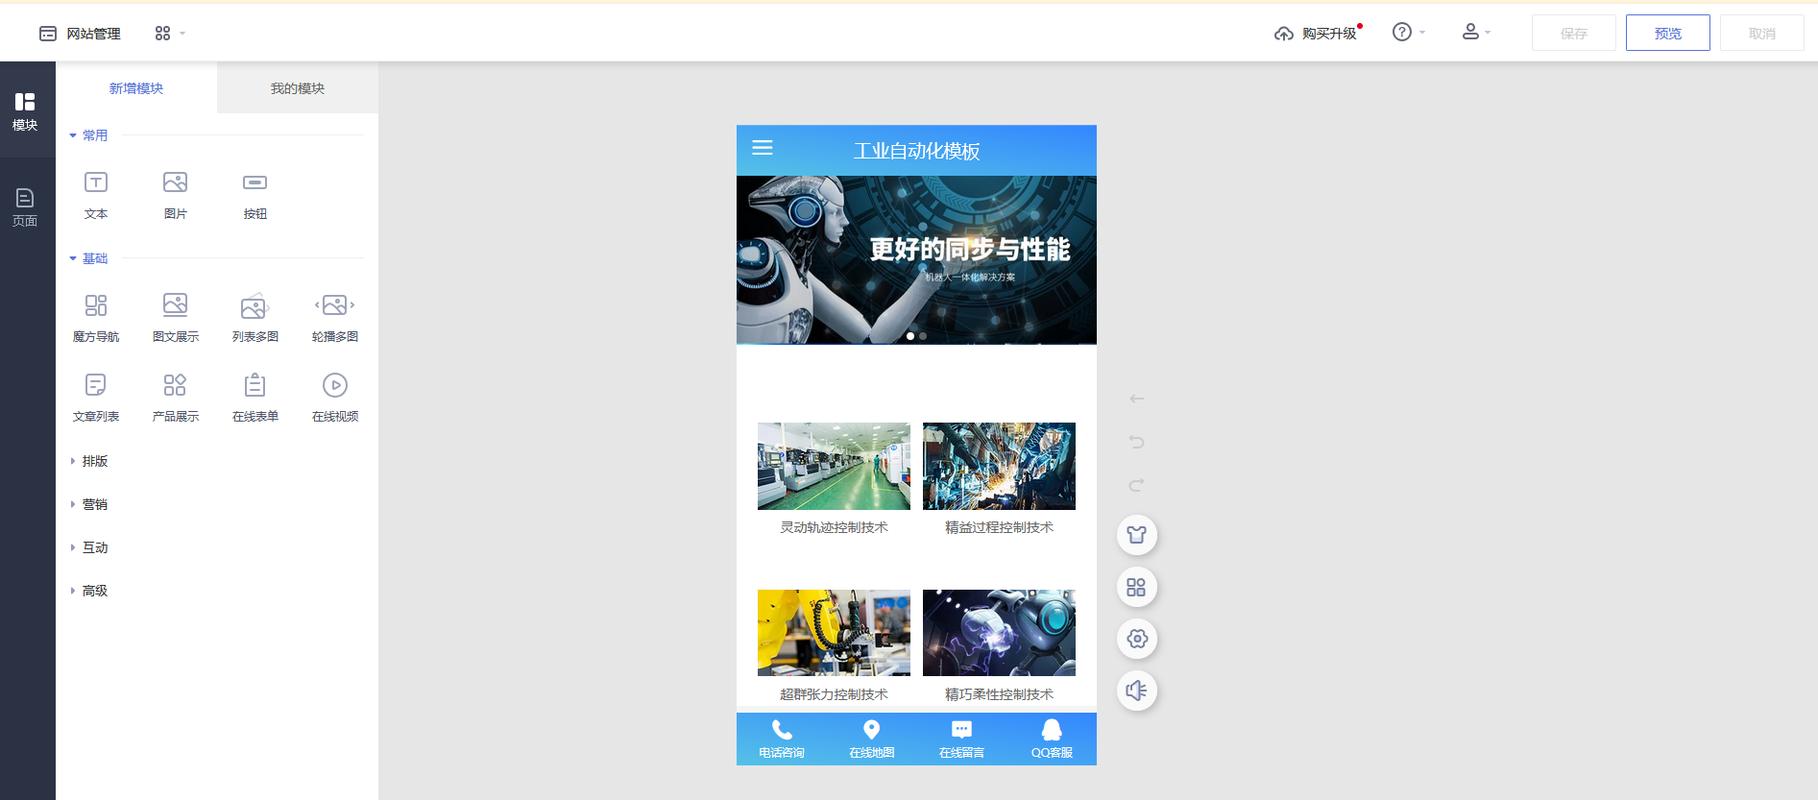Expand the 排版 section
The width and height of the screenshot is (1818, 800).
click(x=88, y=461)
